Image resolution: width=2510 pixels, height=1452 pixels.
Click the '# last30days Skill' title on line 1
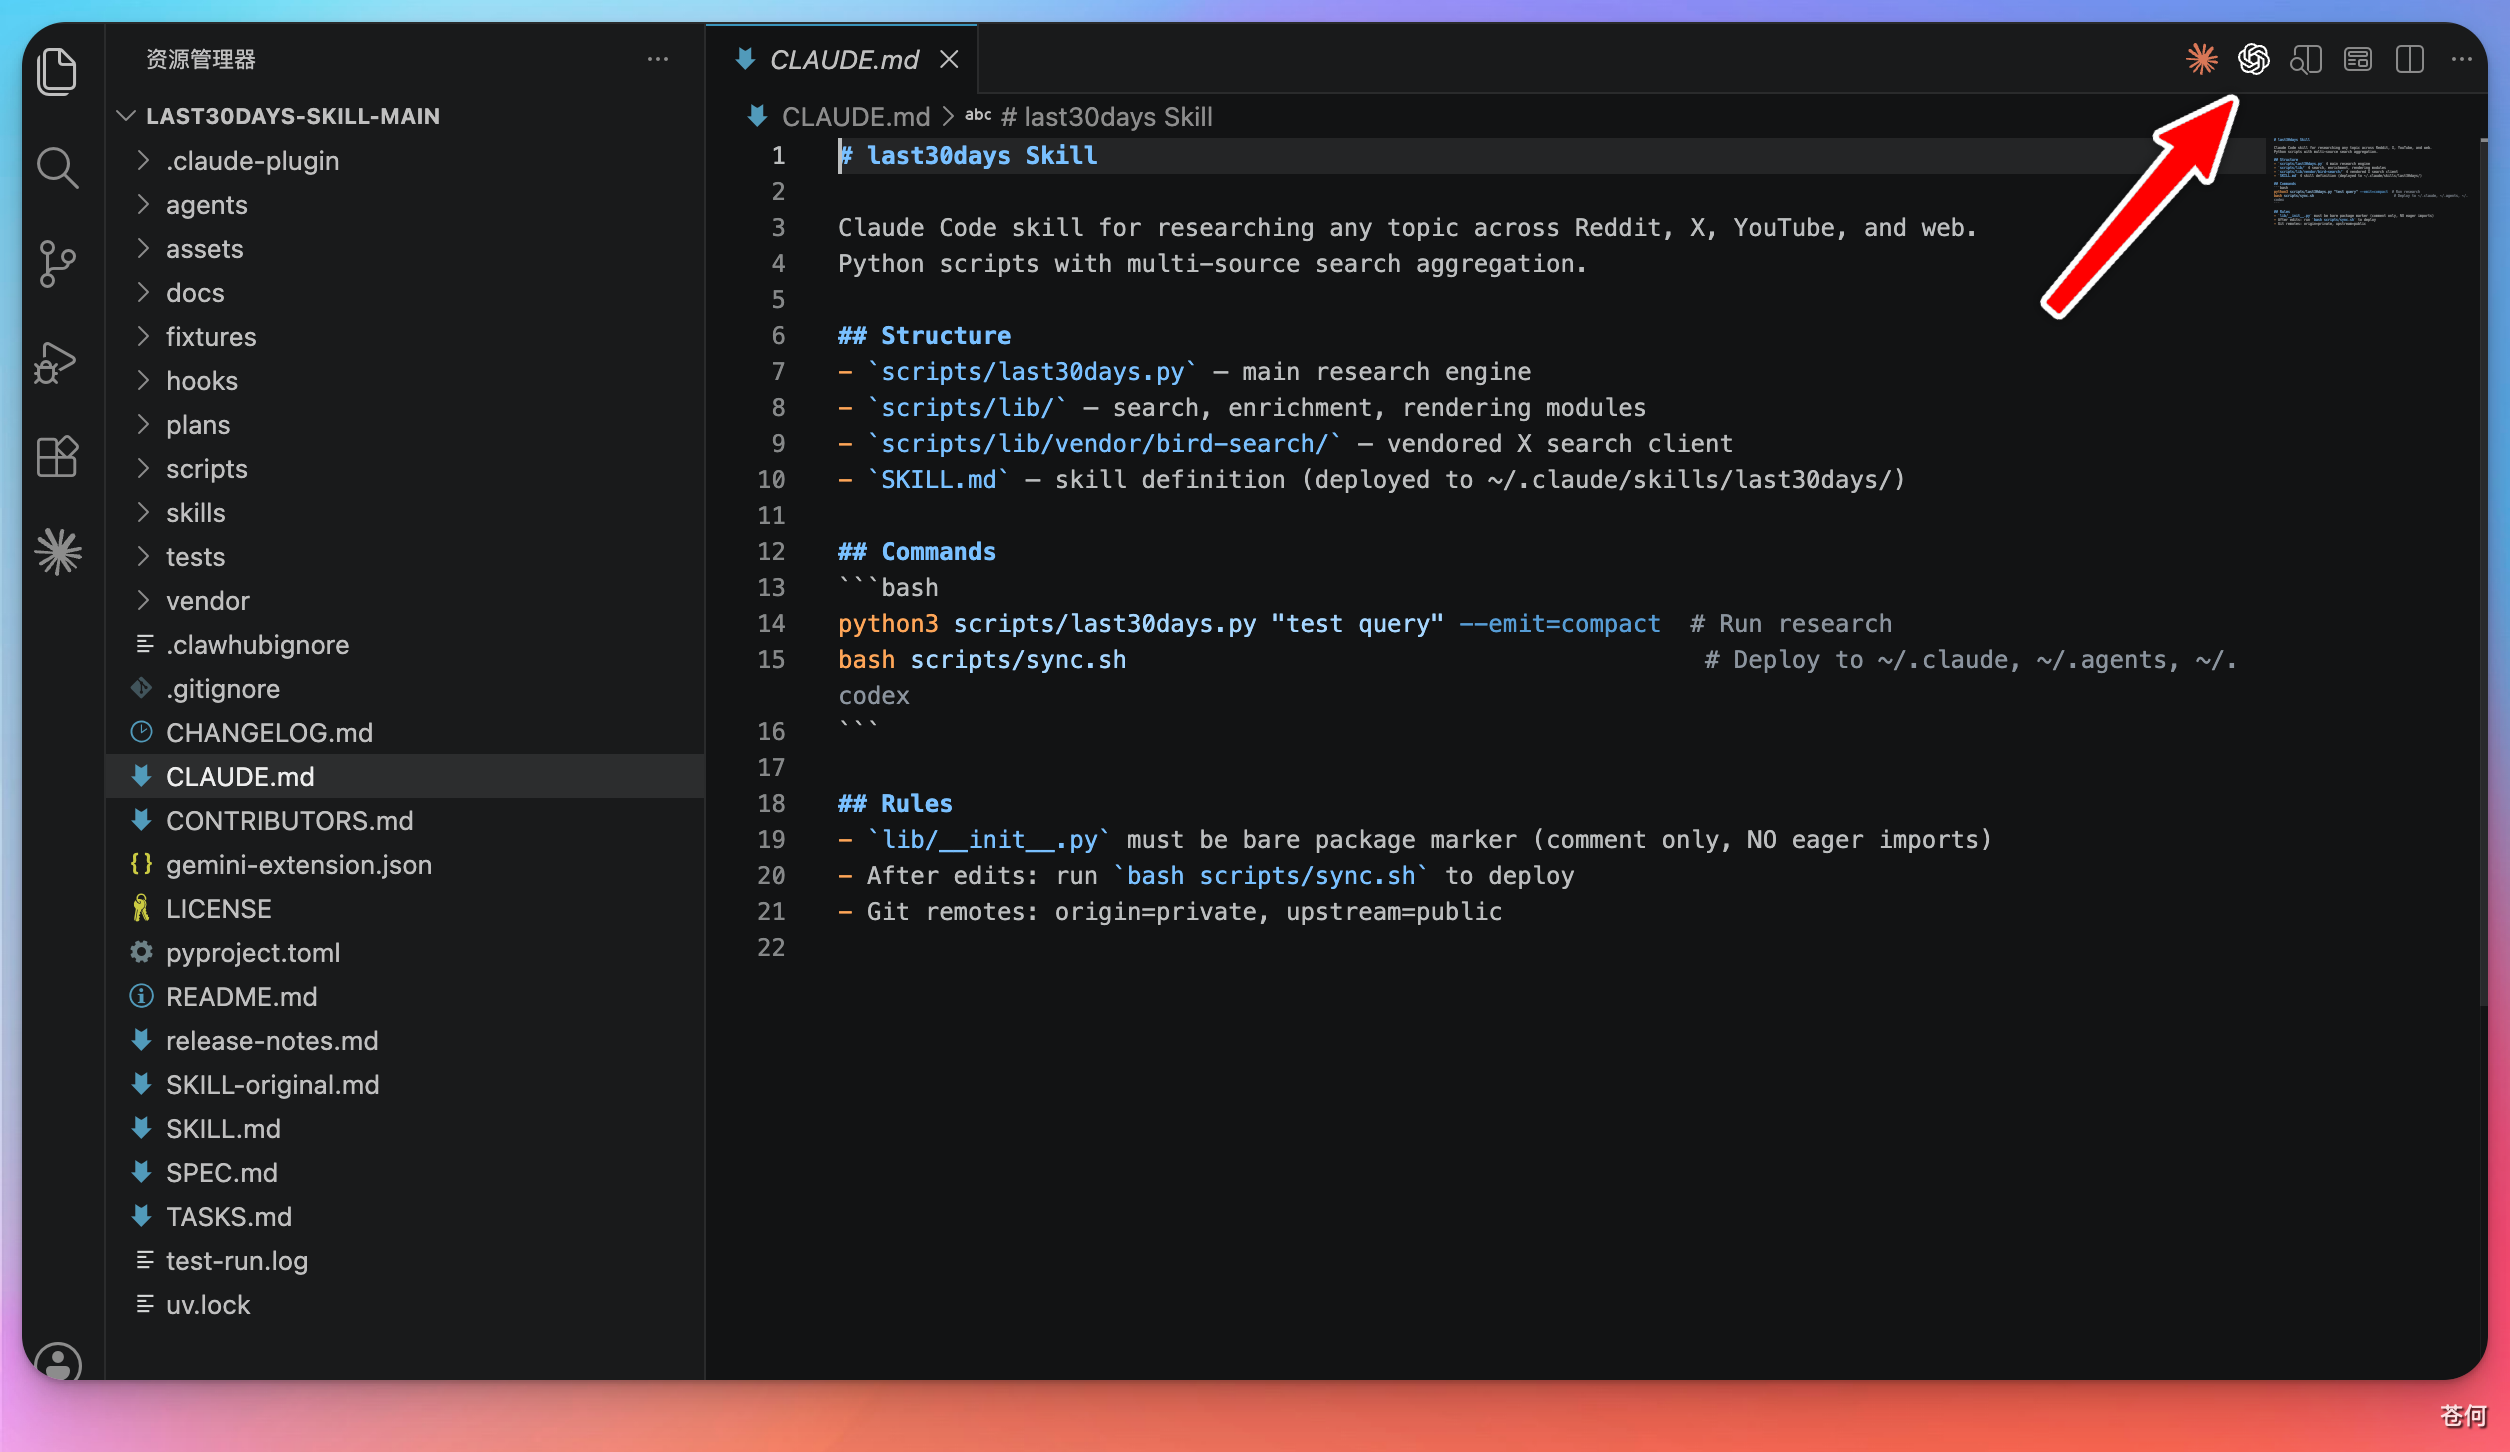coord(968,156)
